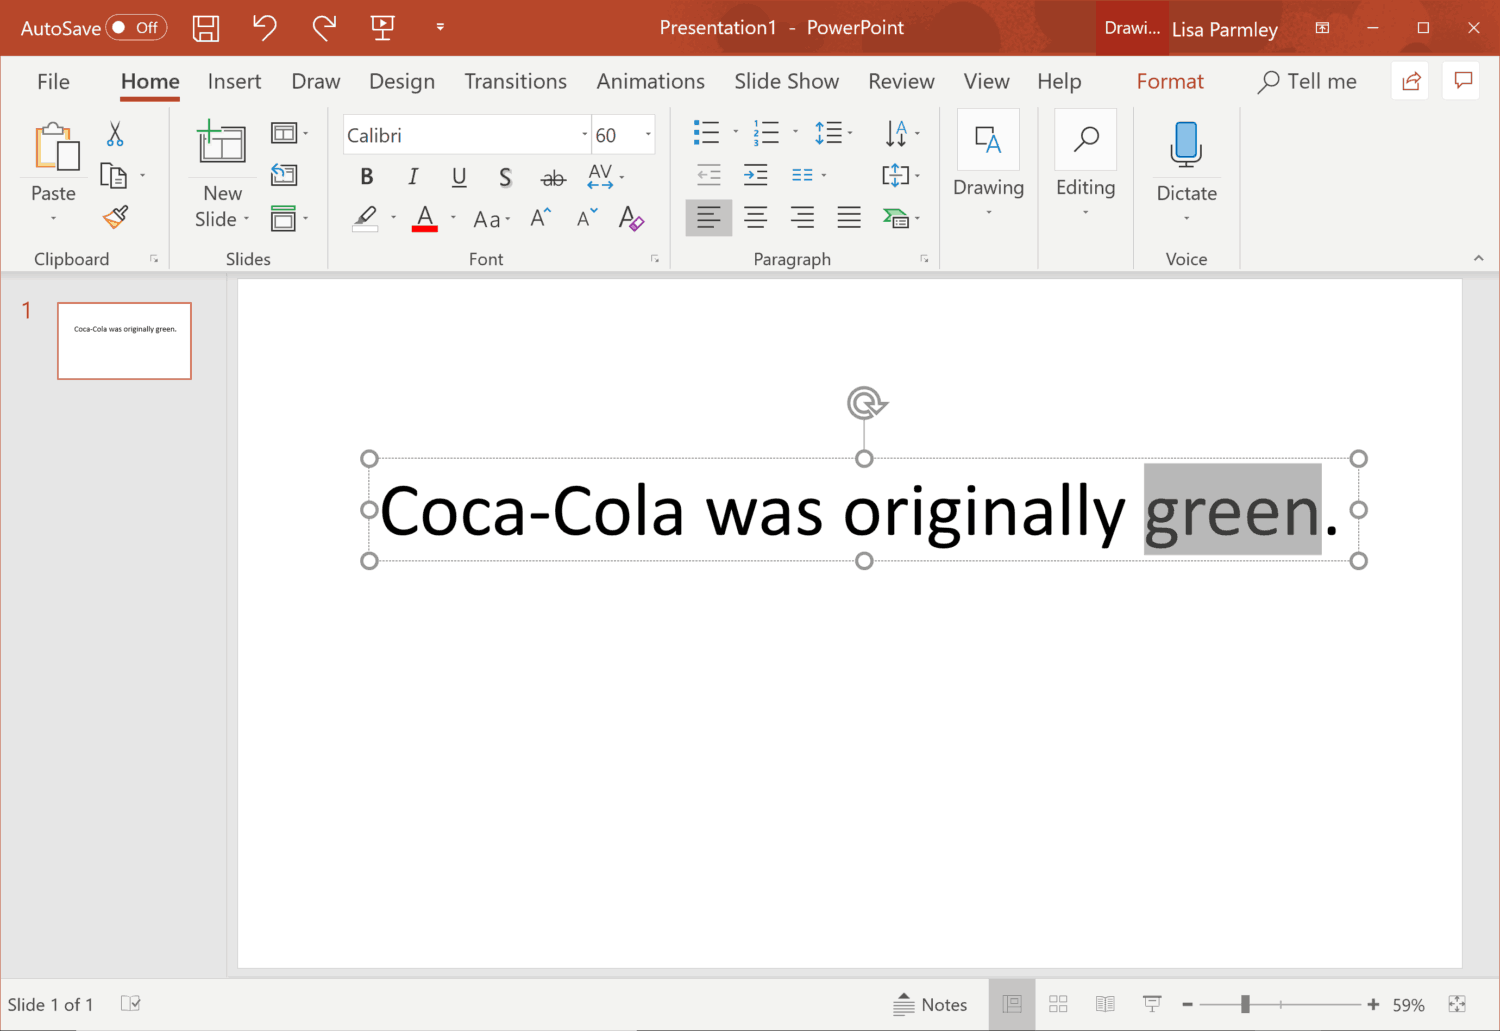Switch to the Animations tab

point(650,82)
